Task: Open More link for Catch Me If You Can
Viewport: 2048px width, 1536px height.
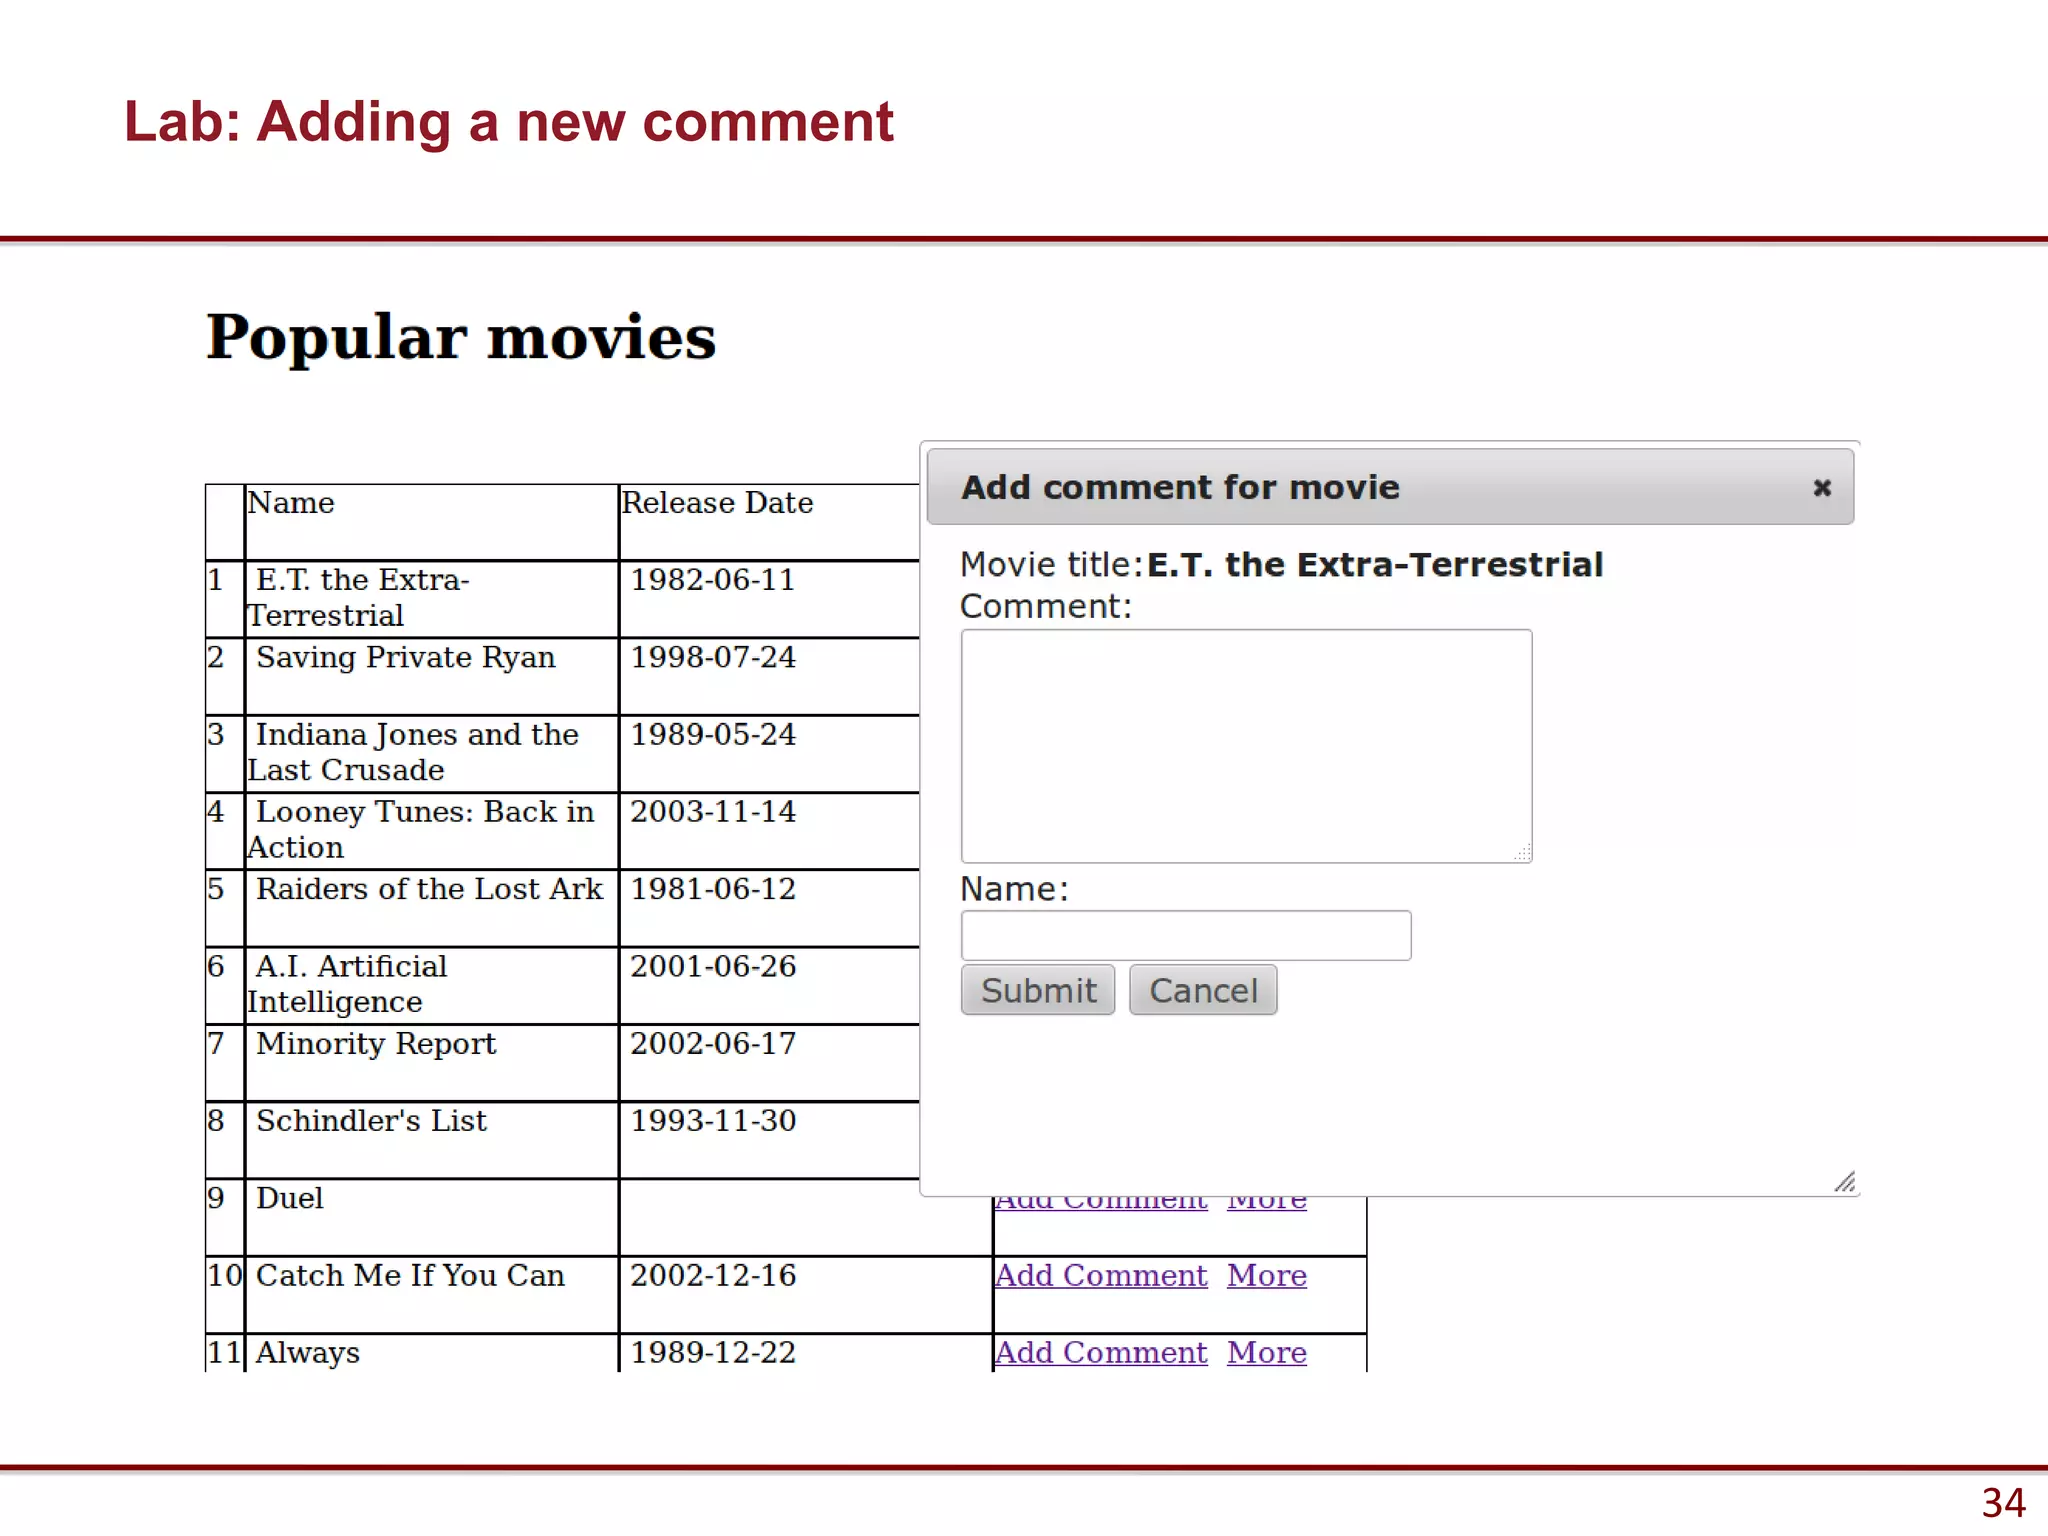Action: pyautogui.click(x=1266, y=1276)
